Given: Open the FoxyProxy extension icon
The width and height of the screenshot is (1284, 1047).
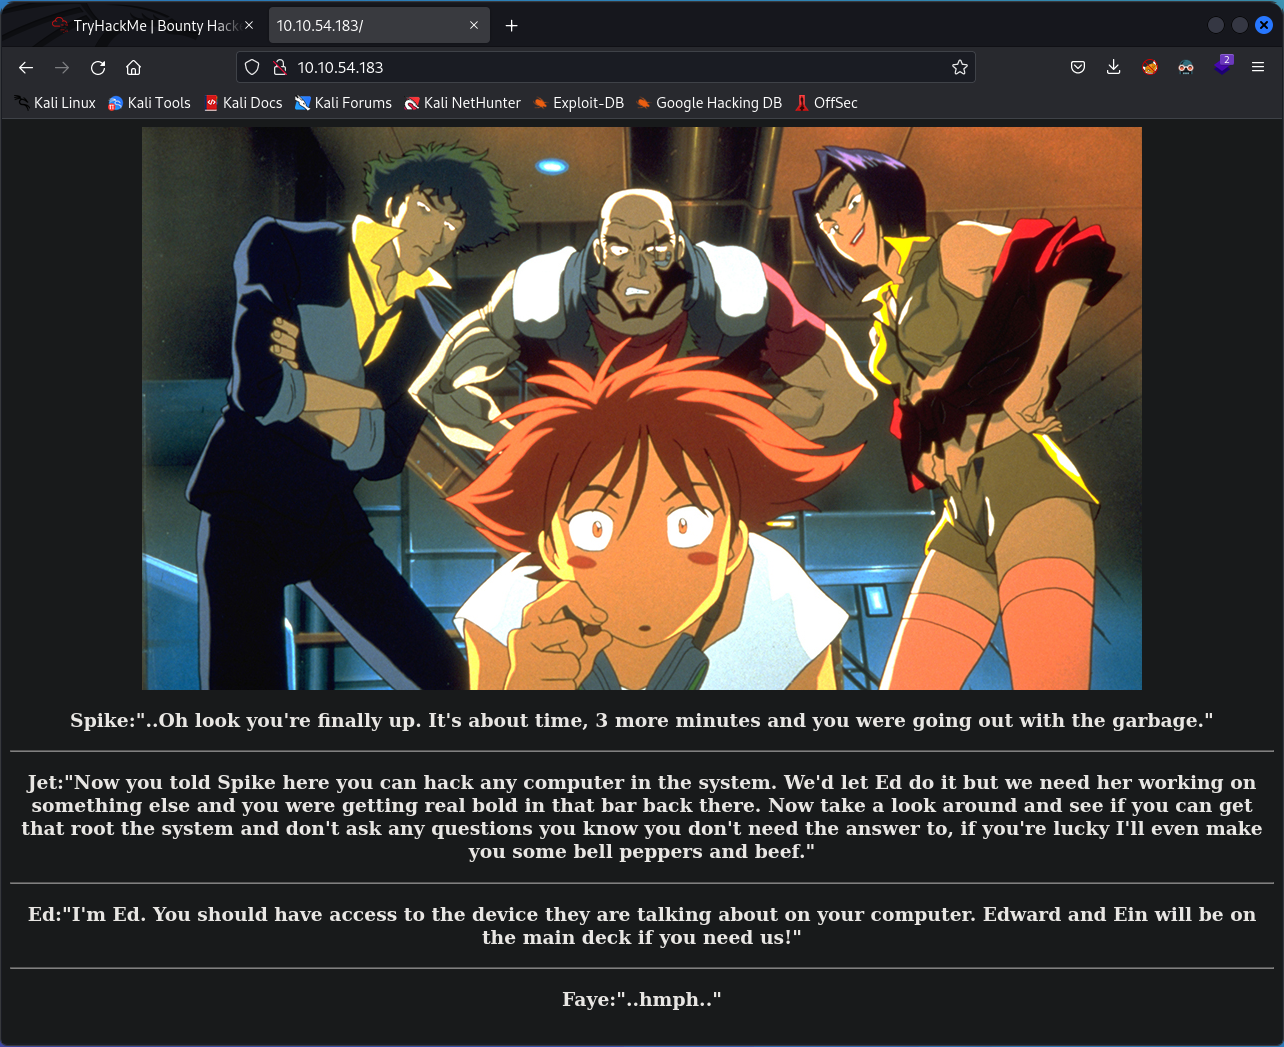Looking at the screenshot, I should tap(1150, 67).
